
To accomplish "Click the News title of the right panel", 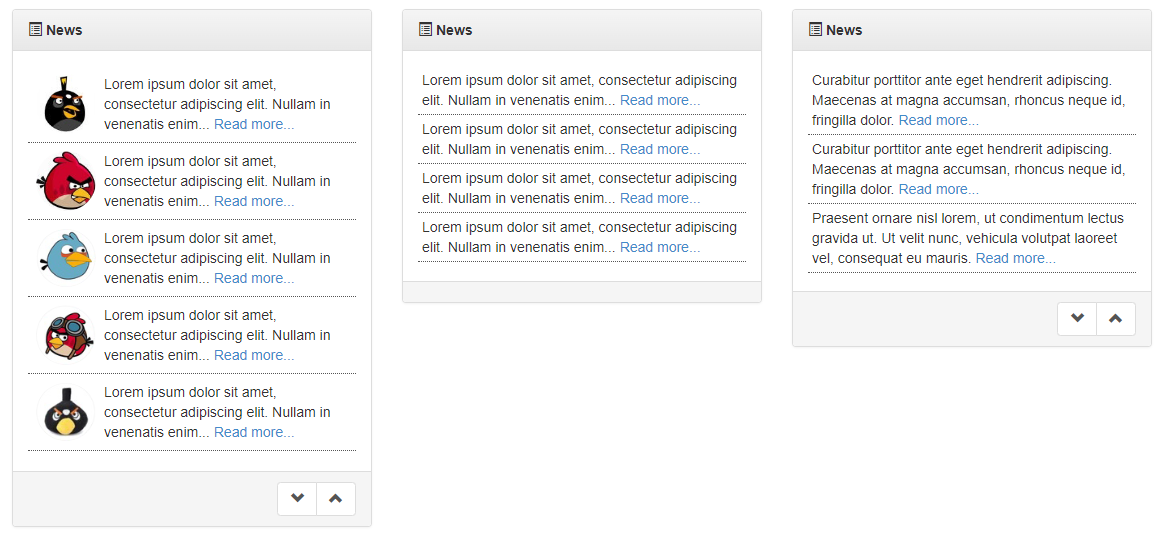I will (x=844, y=30).
